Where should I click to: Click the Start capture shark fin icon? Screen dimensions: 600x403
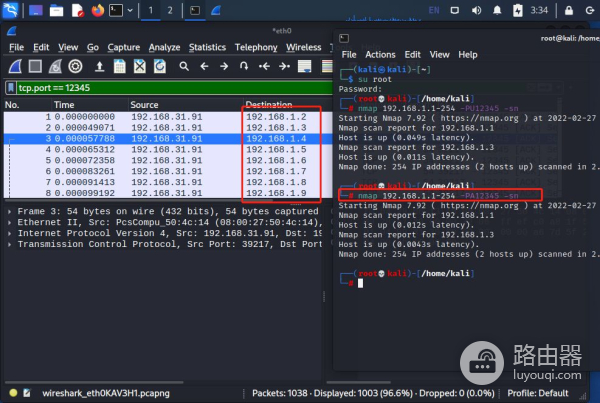(13, 66)
